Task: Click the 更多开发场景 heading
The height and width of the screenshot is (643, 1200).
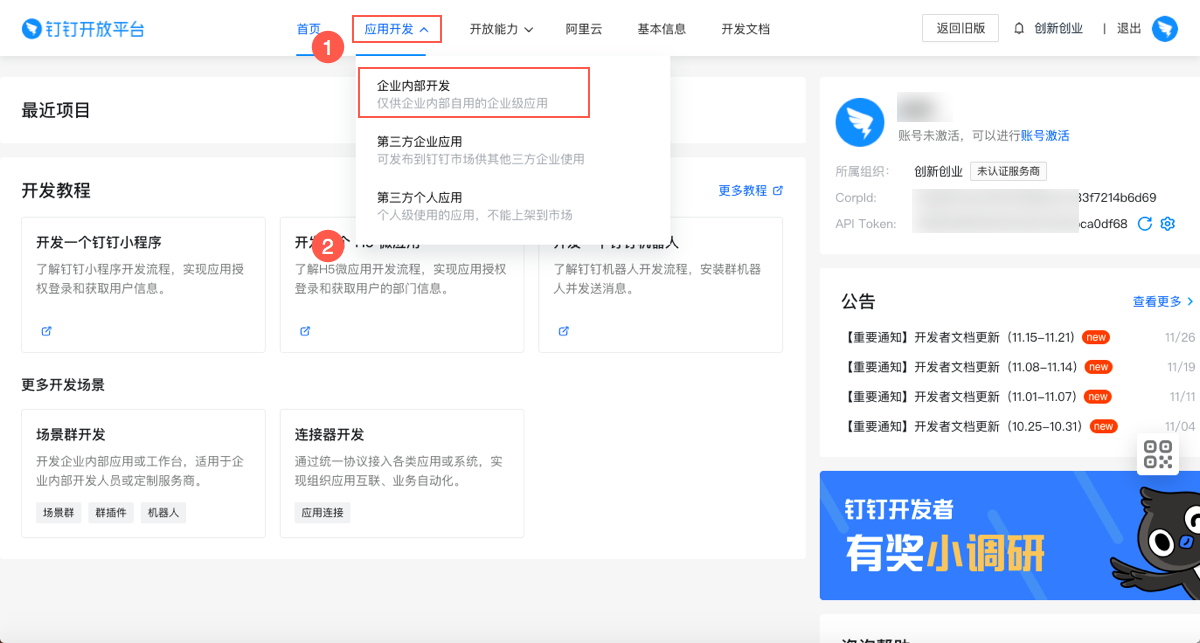Action: tap(63, 384)
